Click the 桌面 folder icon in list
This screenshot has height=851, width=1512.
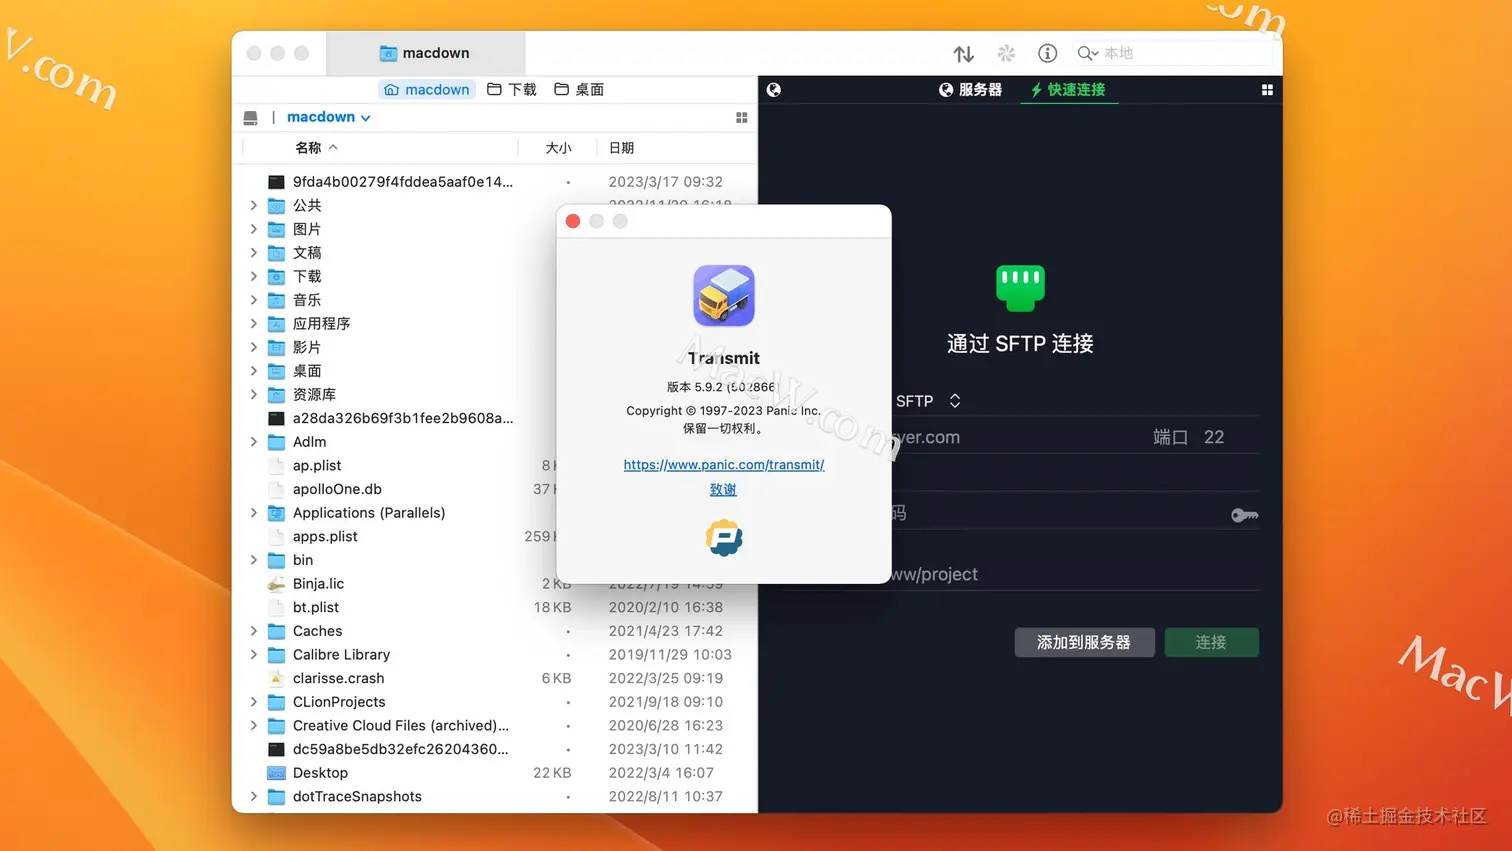pyautogui.click(x=277, y=371)
